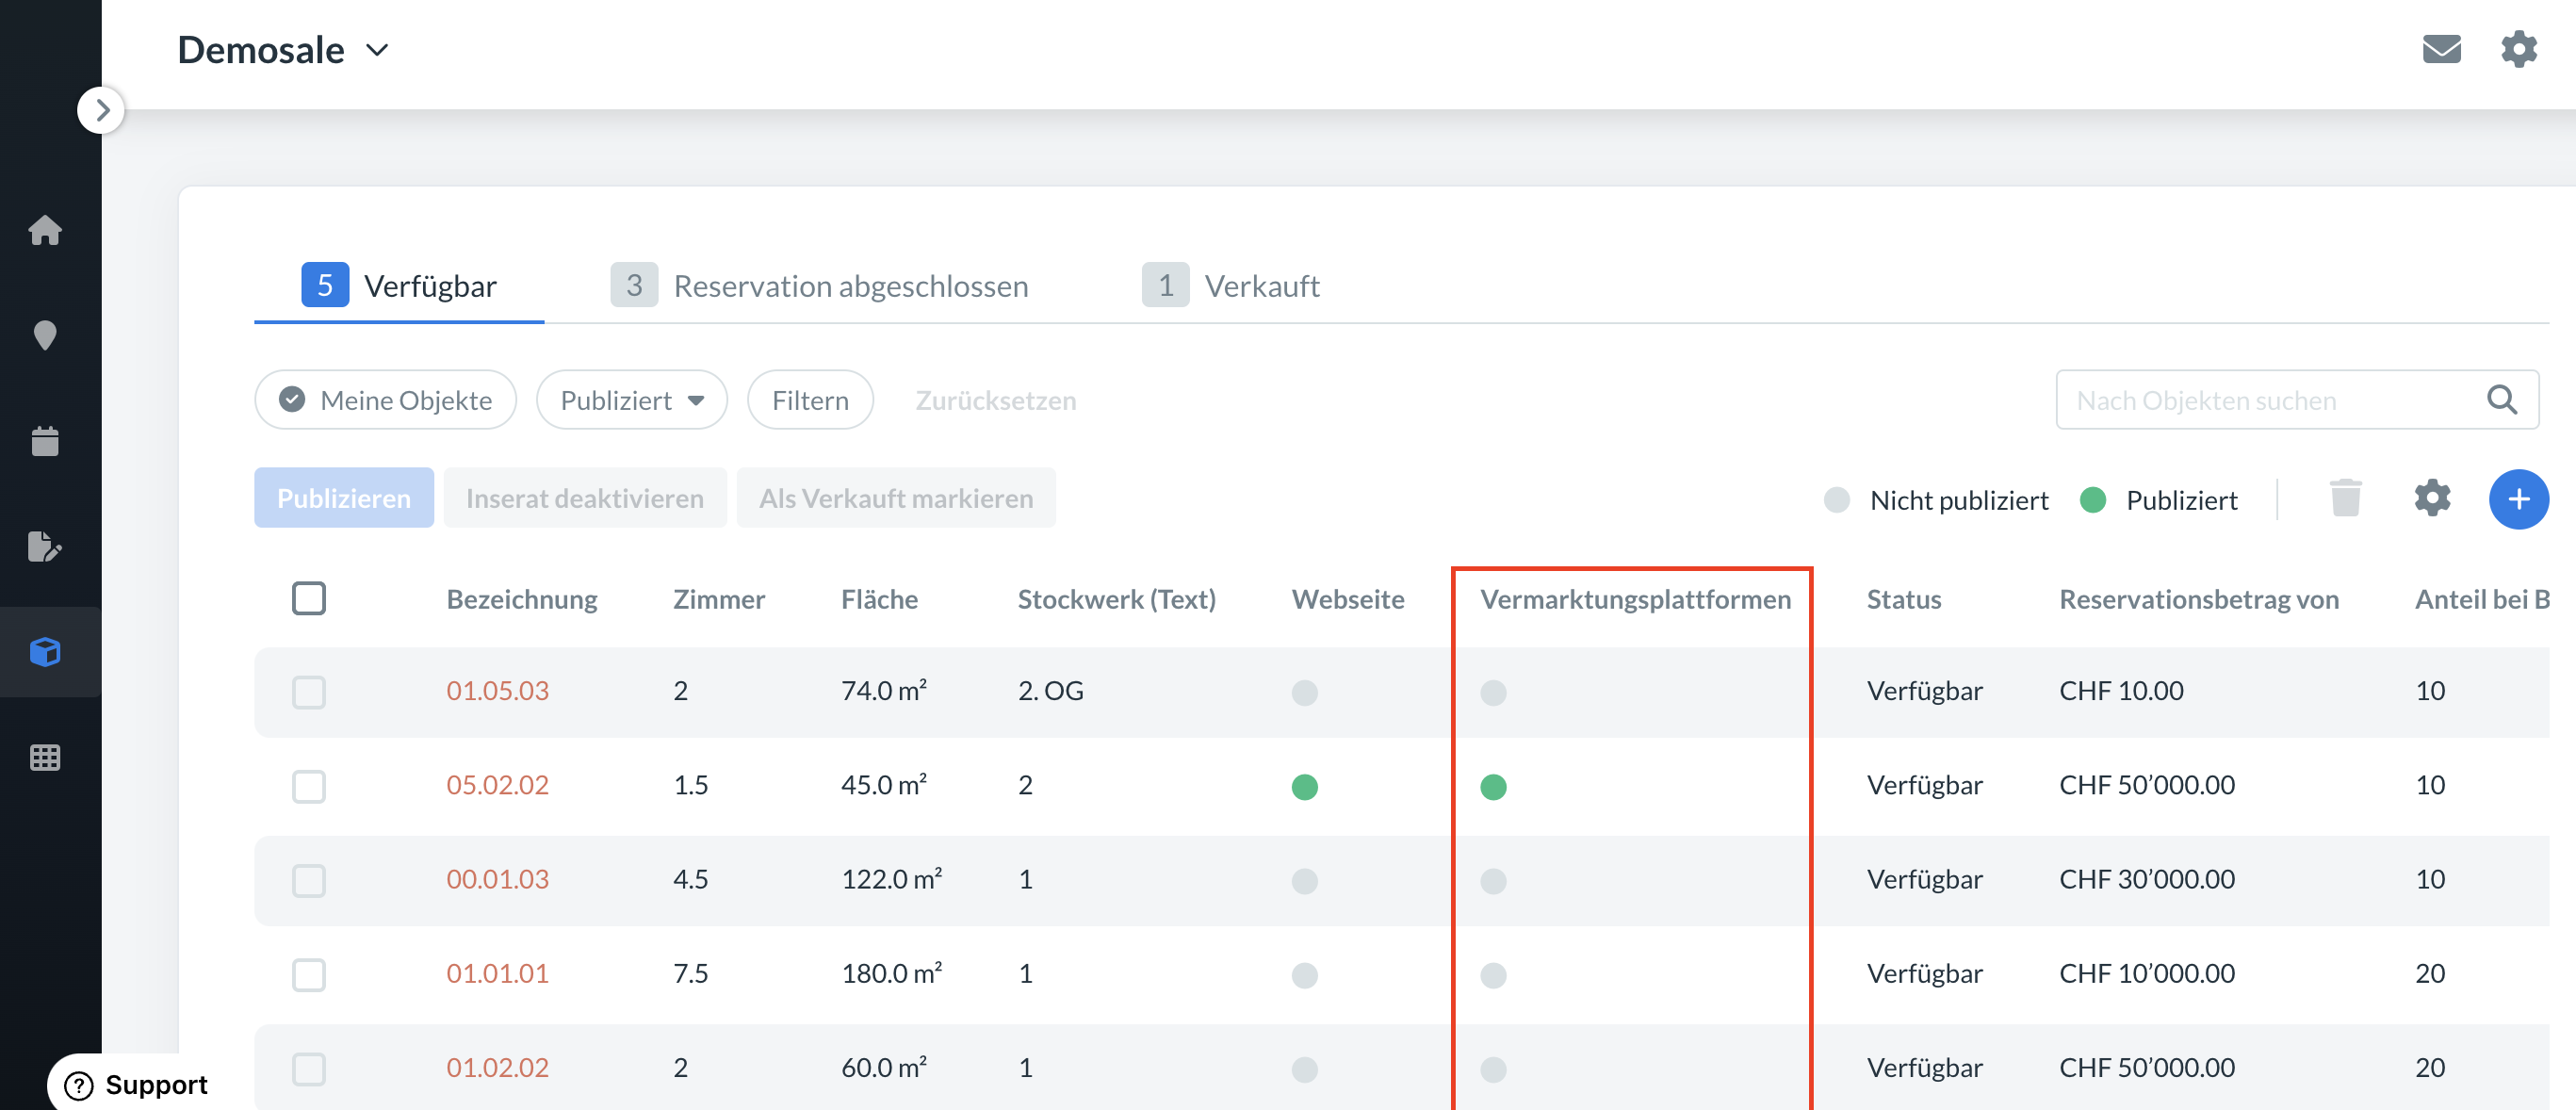This screenshot has height=1110, width=2576.
Task: Click the location pin sidebar icon
Action: point(45,335)
